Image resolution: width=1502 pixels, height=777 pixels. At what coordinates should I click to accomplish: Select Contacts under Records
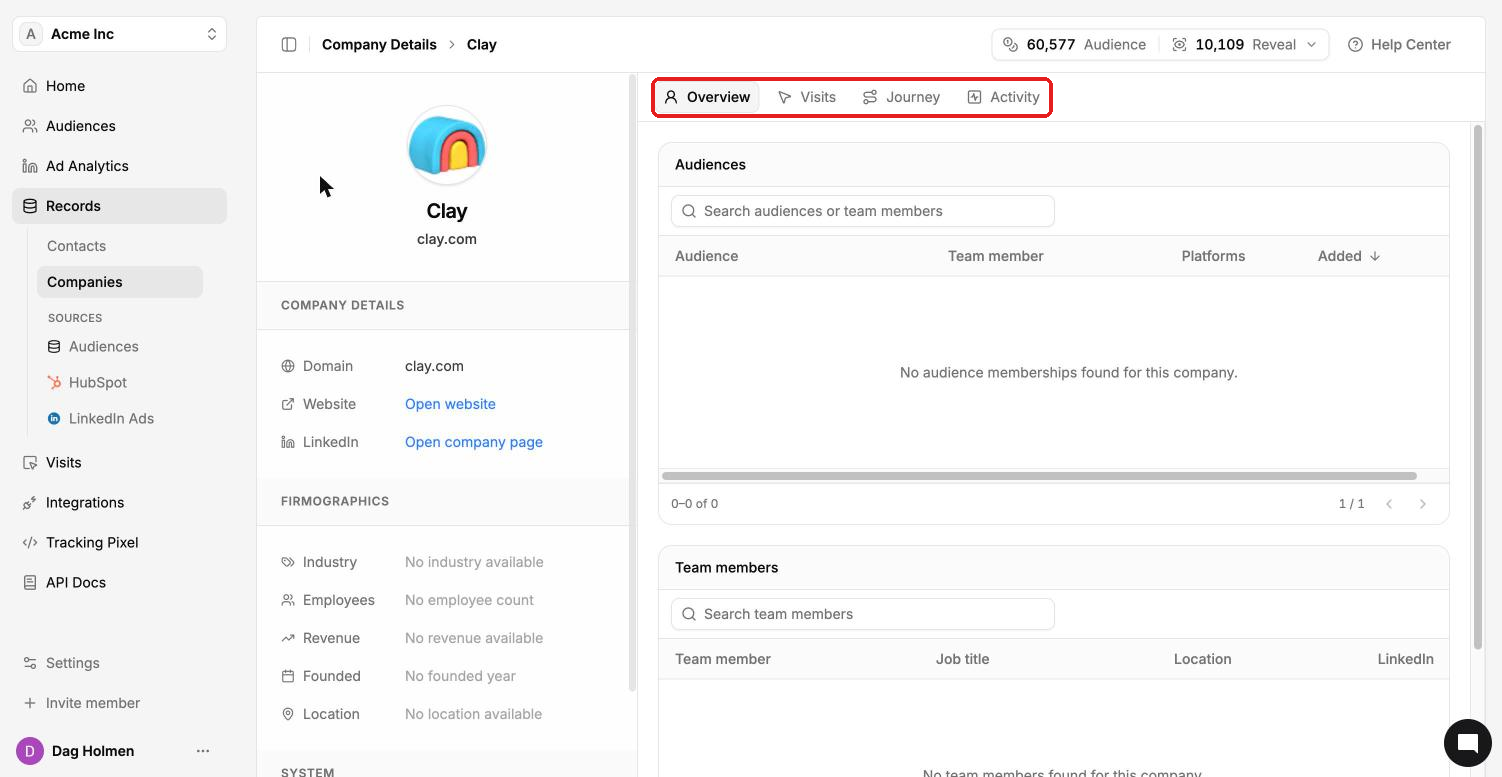click(x=119, y=246)
